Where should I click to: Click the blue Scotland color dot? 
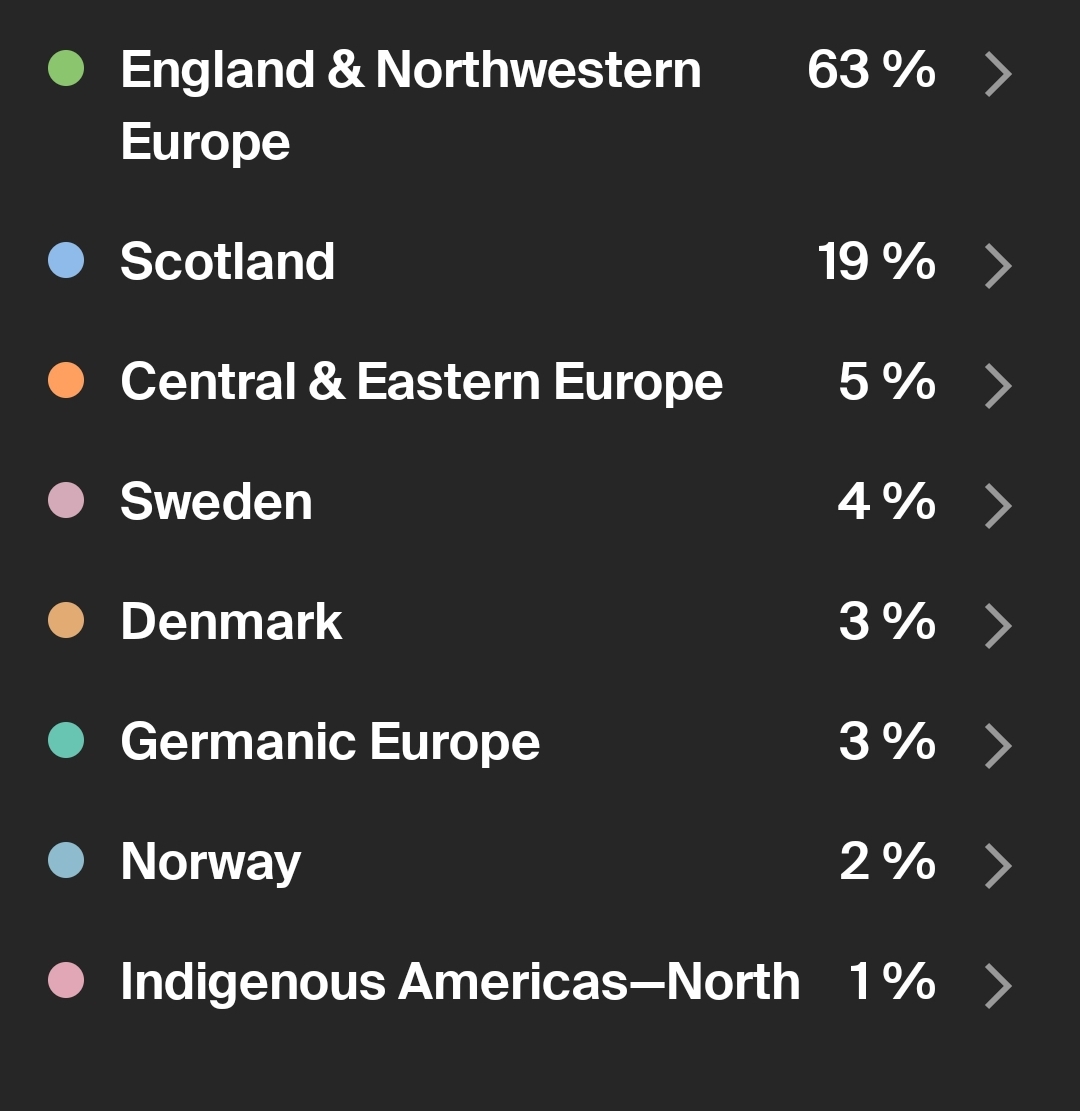(66, 261)
